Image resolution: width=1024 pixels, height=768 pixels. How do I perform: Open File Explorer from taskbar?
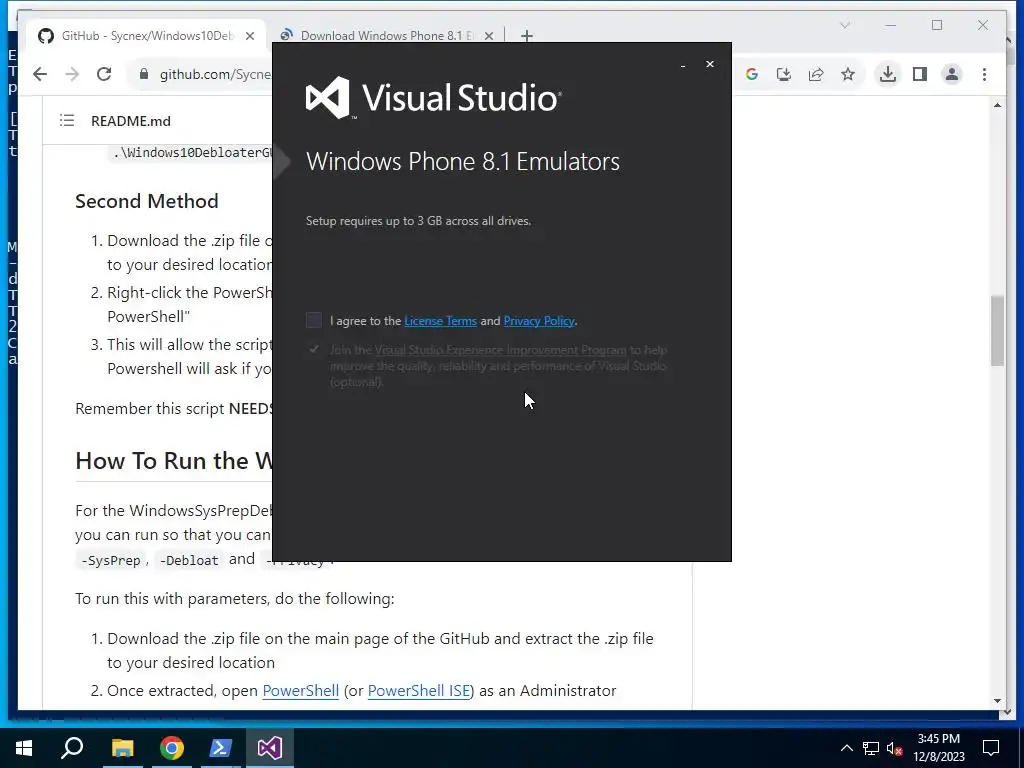[122, 748]
